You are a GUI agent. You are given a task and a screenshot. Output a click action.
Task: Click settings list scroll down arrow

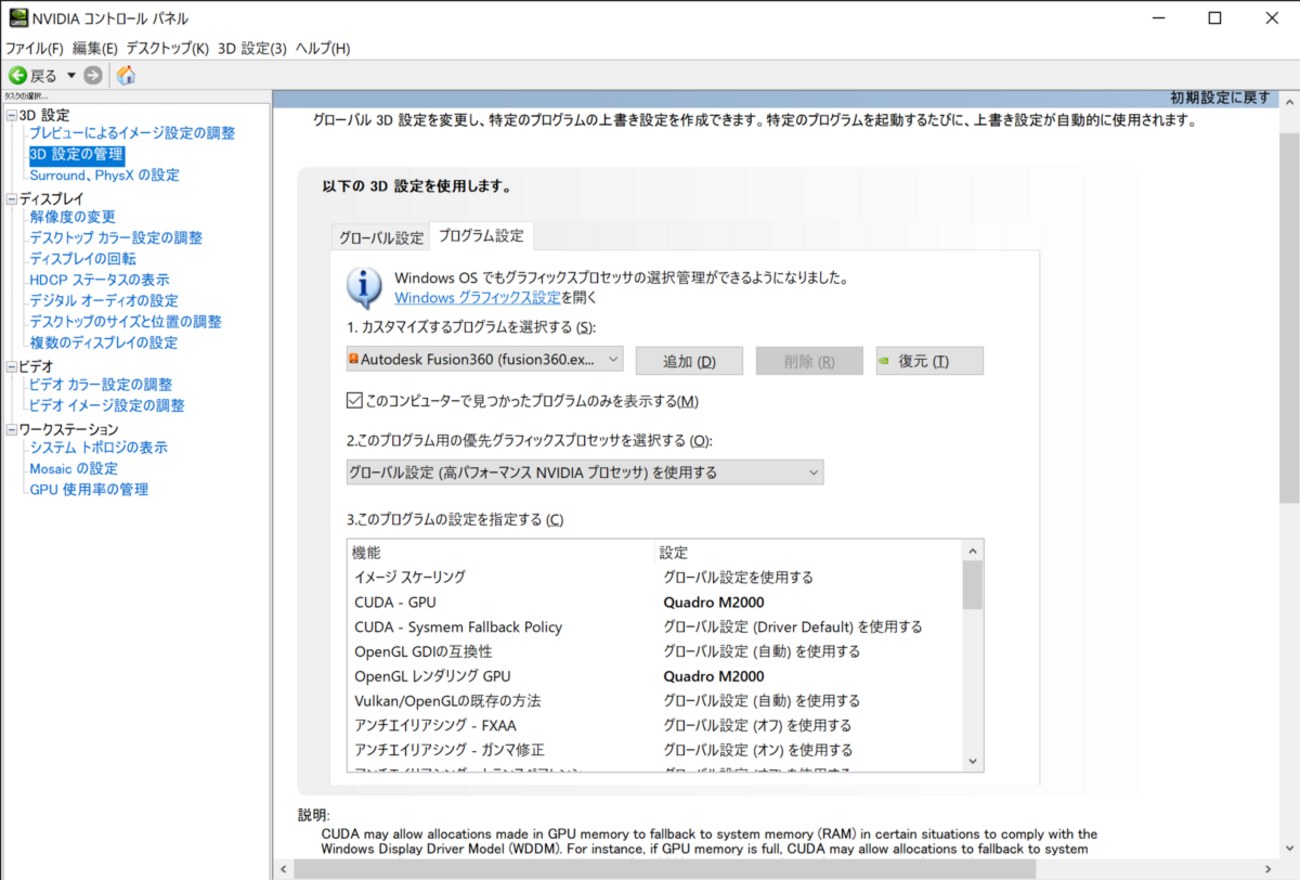click(972, 761)
